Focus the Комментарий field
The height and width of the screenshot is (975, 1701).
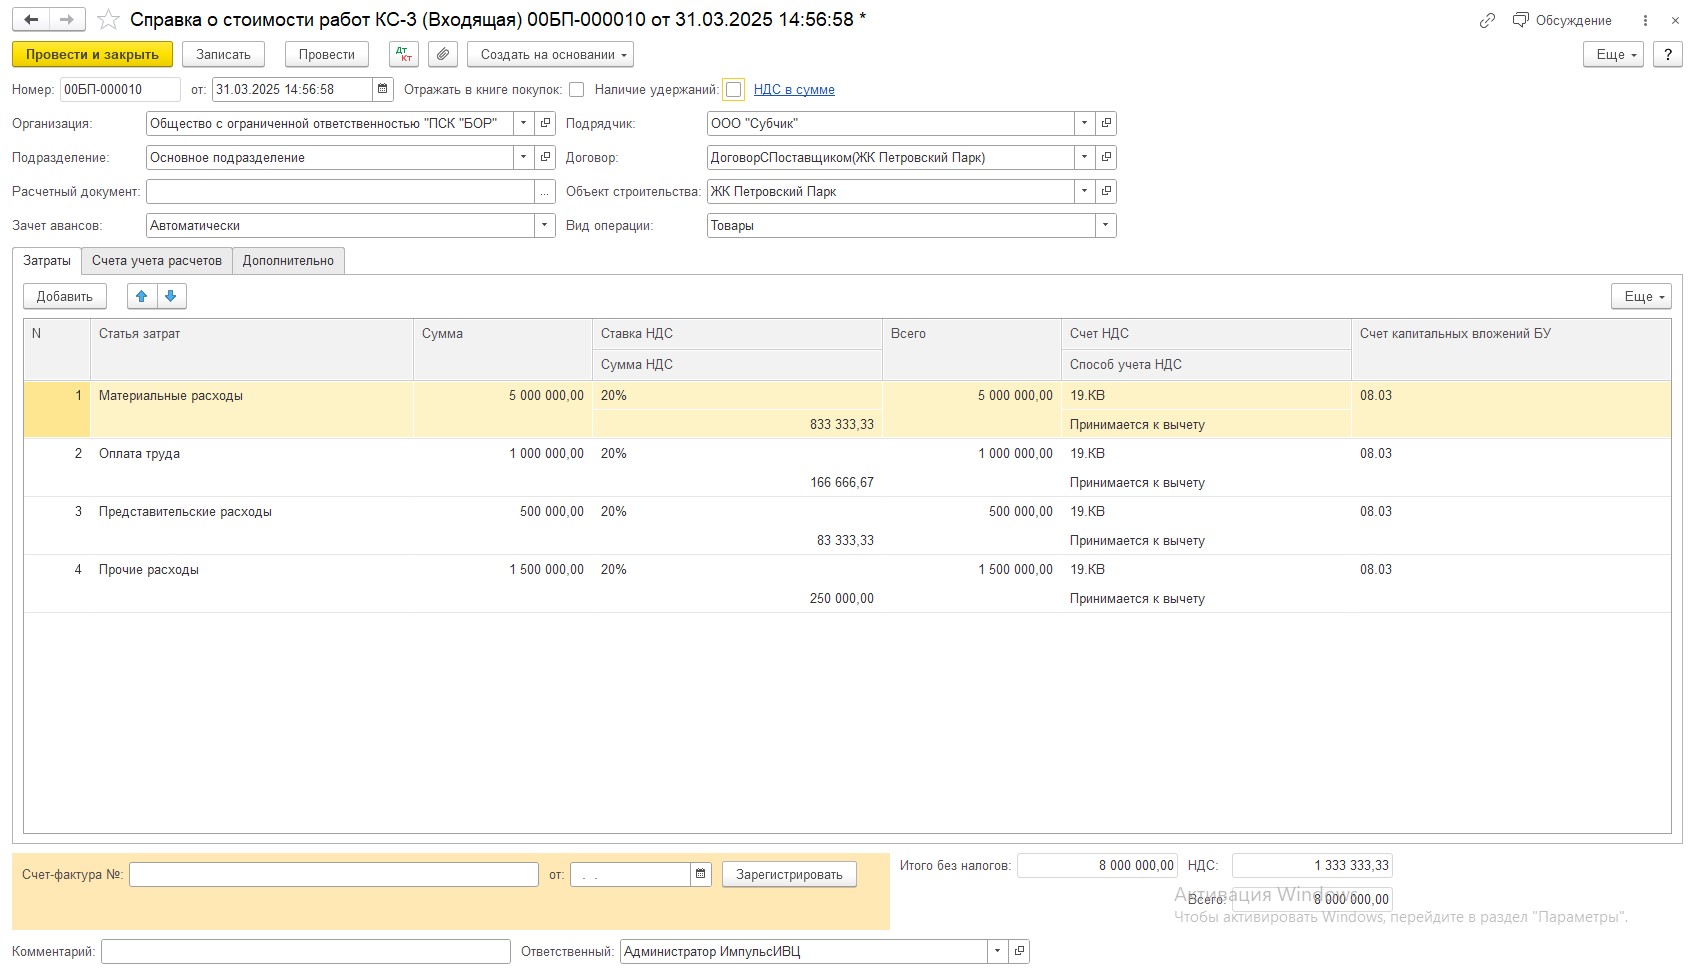pyautogui.click(x=306, y=951)
